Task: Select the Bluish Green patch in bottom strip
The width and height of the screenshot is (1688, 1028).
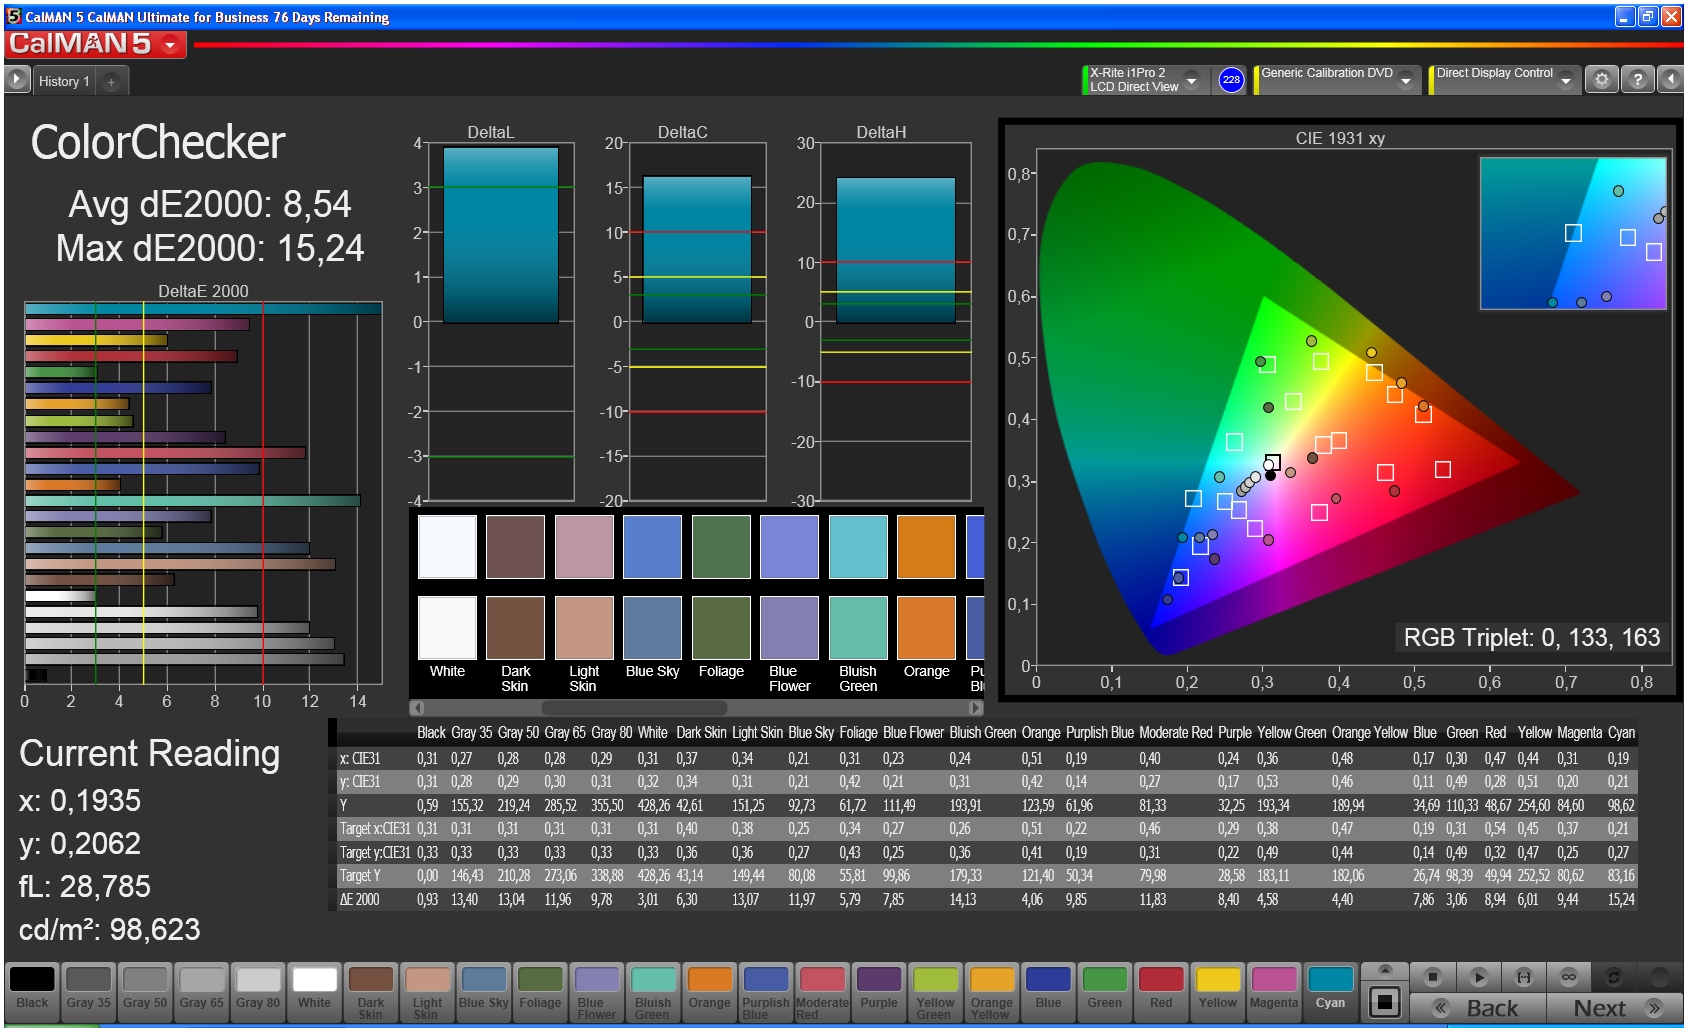Action: click(653, 991)
